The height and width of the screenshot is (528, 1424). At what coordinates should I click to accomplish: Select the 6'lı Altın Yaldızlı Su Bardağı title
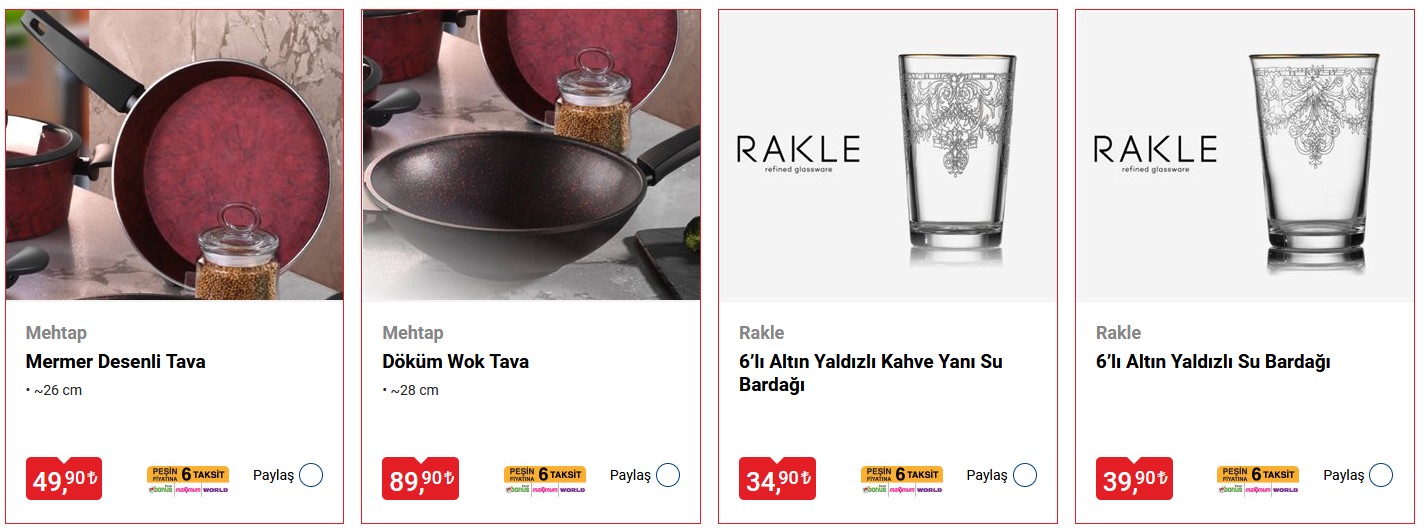coord(1213,362)
